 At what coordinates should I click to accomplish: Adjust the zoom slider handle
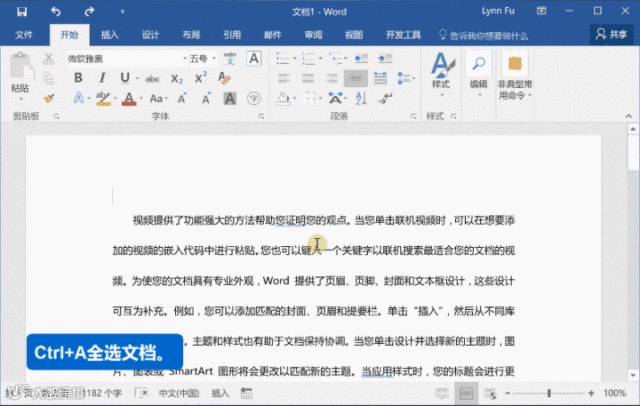pos(549,393)
